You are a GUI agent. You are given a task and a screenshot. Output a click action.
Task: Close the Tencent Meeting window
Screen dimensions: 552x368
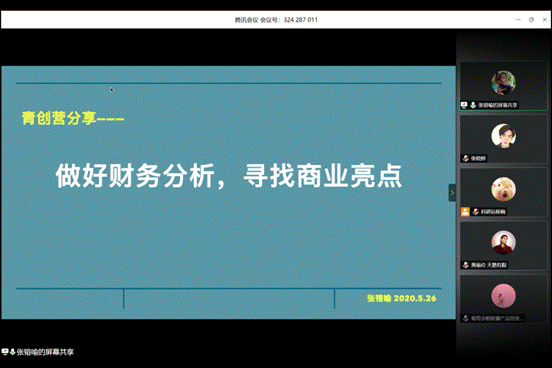(x=545, y=20)
